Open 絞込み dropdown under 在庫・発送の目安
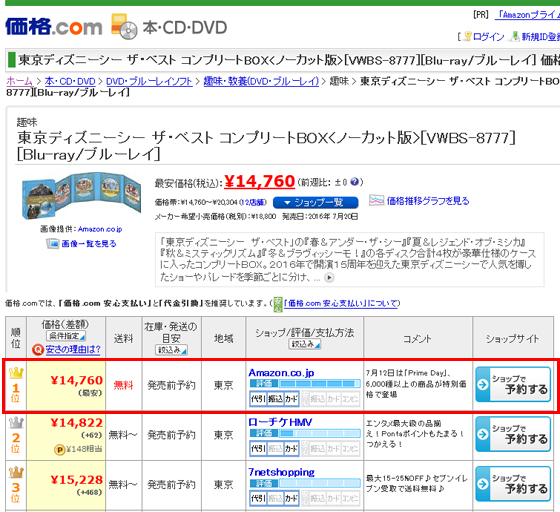560x512 pixels. pyautogui.click(x=171, y=350)
